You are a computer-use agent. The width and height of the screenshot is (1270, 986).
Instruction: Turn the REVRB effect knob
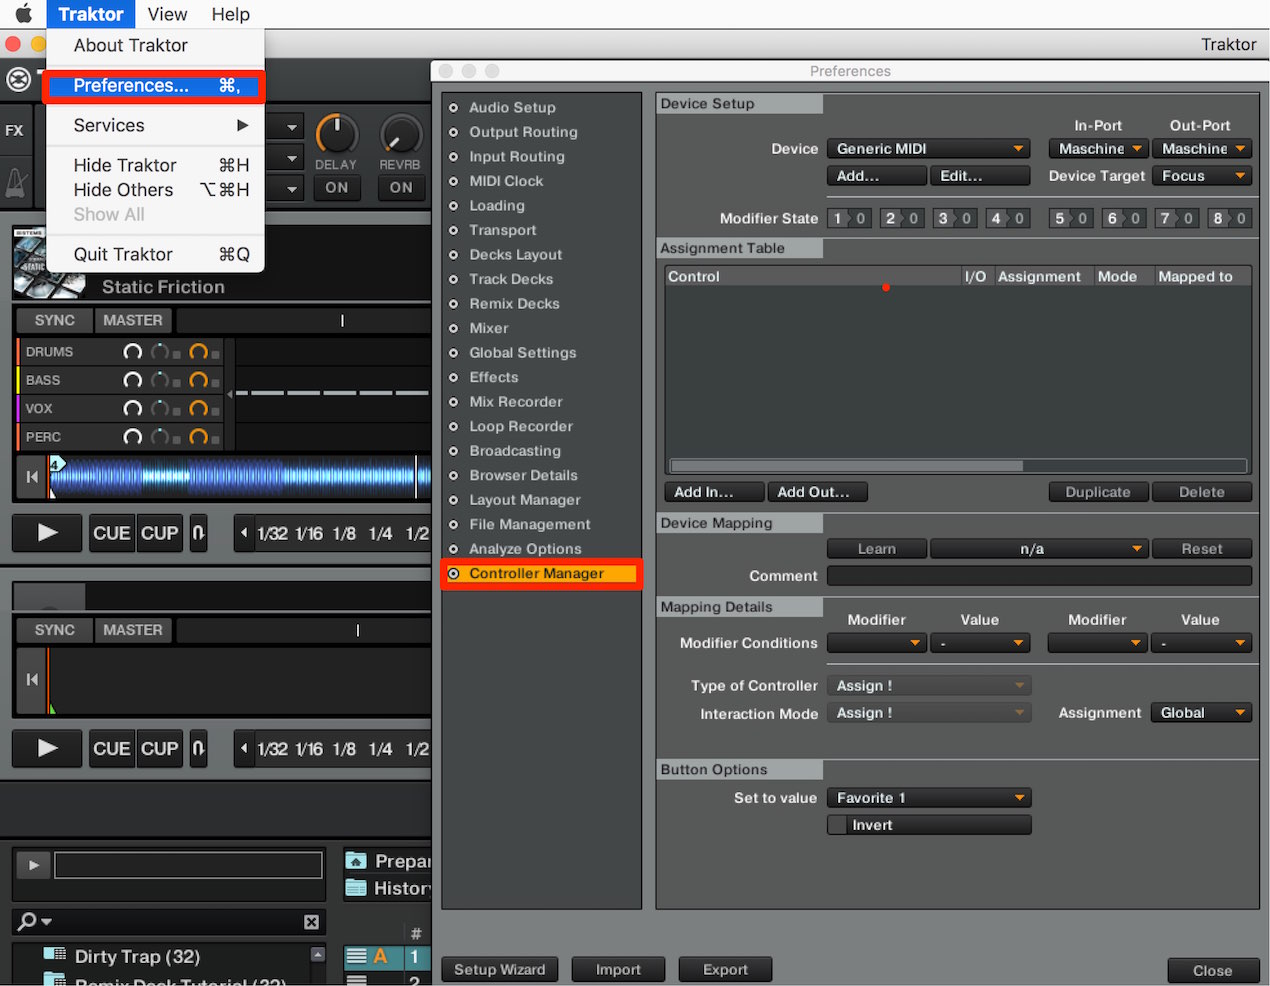click(x=400, y=134)
